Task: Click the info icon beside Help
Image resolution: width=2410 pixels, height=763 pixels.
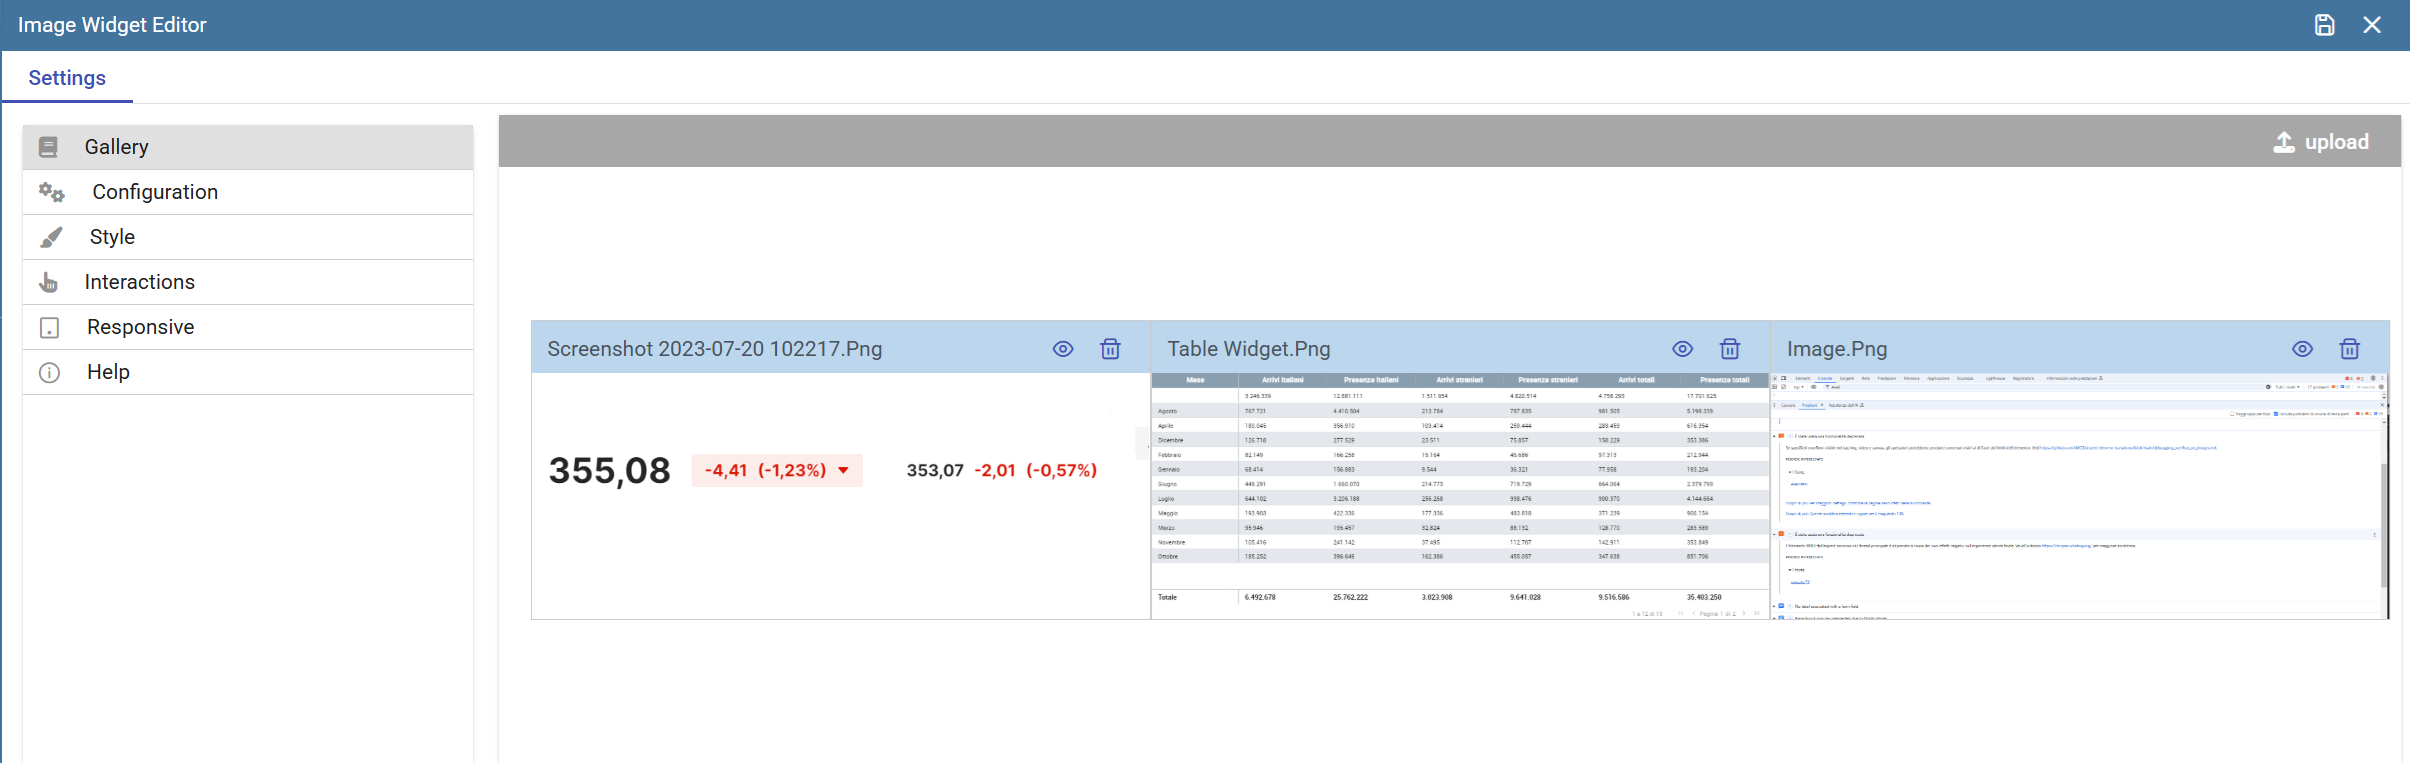Action: tap(49, 372)
